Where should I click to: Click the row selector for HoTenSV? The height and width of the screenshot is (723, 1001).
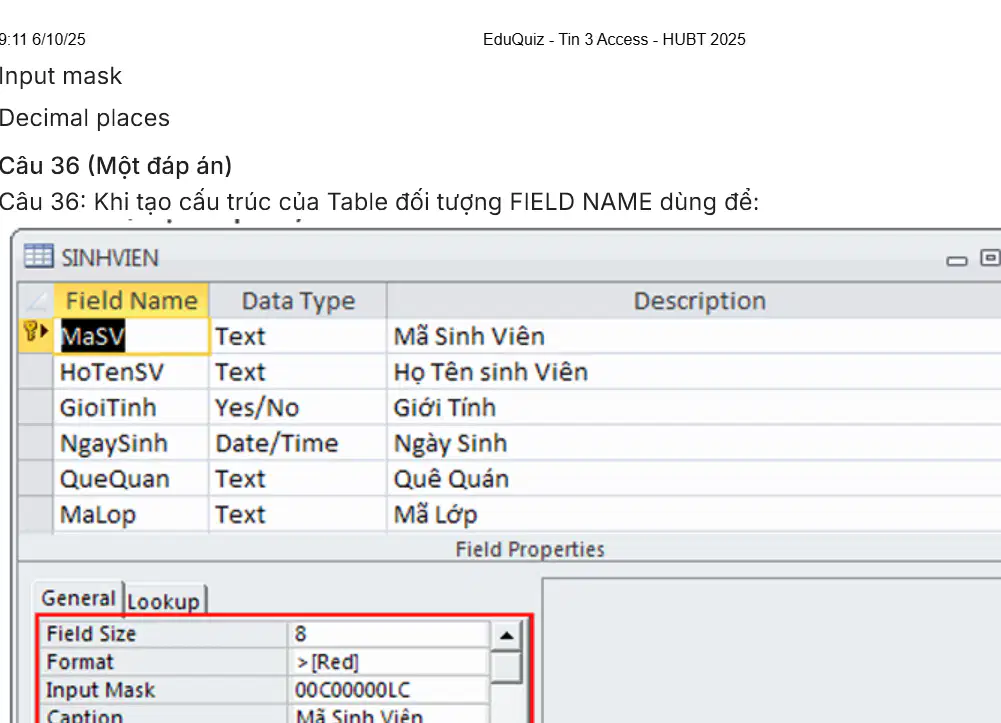coord(36,372)
